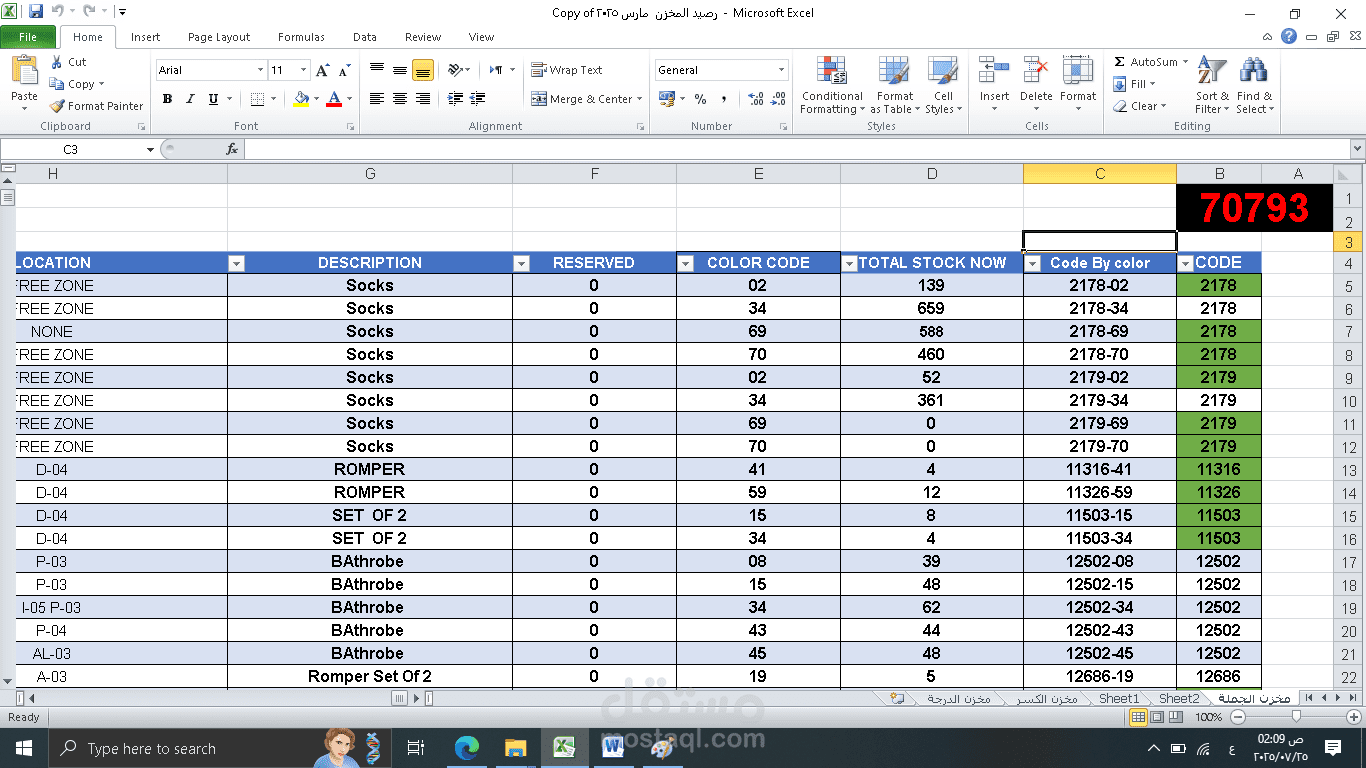Image resolution: width=1366 pixels, height=768 pixels.
Task: Open the Font name box showing Arial
Action: coord(211,70)
